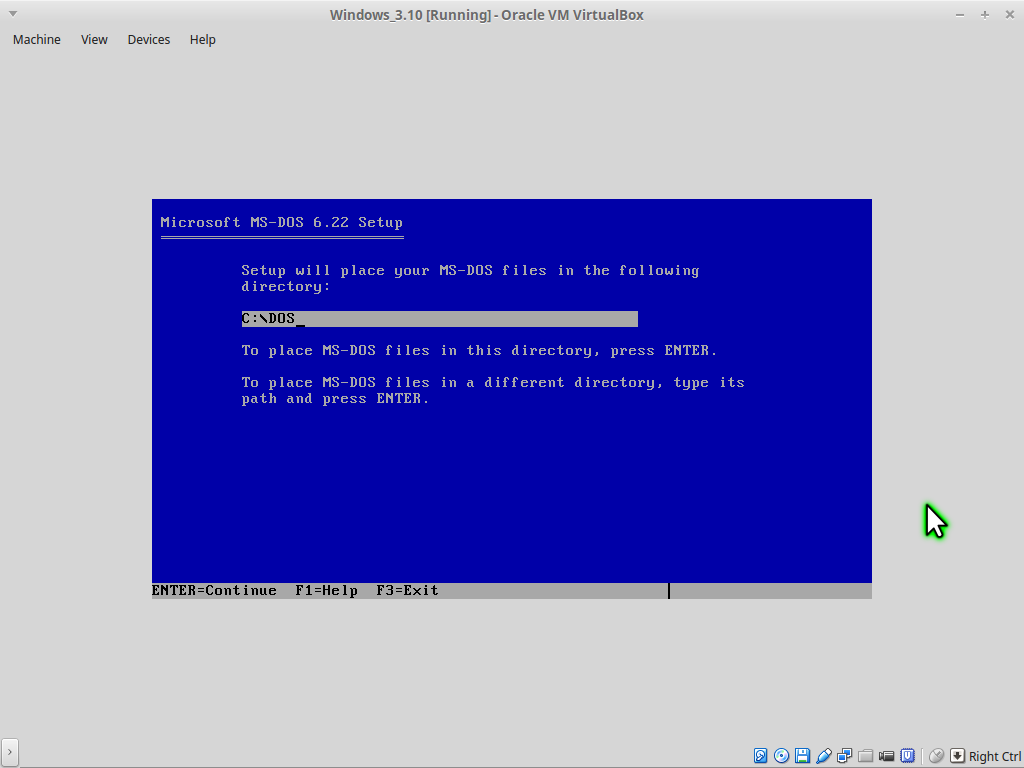
Task: Click the hard disk activity icon
Action: 761,756
